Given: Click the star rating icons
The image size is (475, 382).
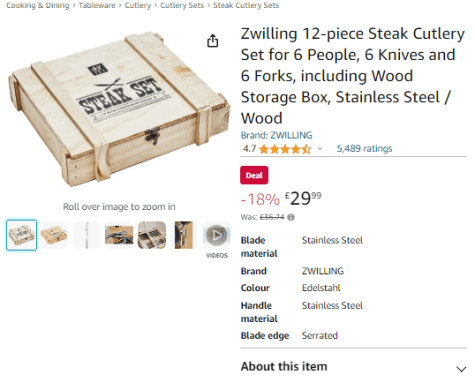Looking at the screenshot, I should pyautogui.click(x=285, y=149).
